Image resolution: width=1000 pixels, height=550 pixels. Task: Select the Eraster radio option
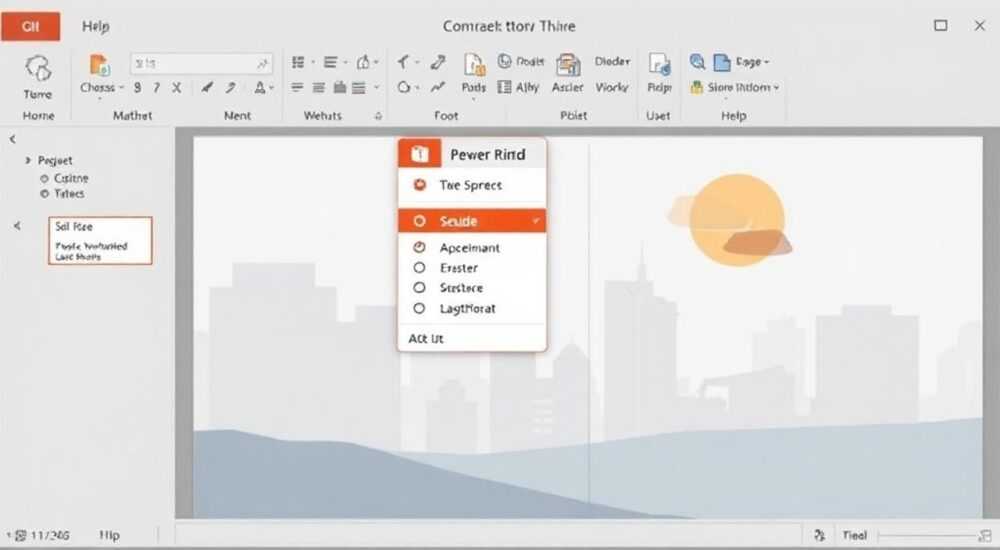(419, 268)
